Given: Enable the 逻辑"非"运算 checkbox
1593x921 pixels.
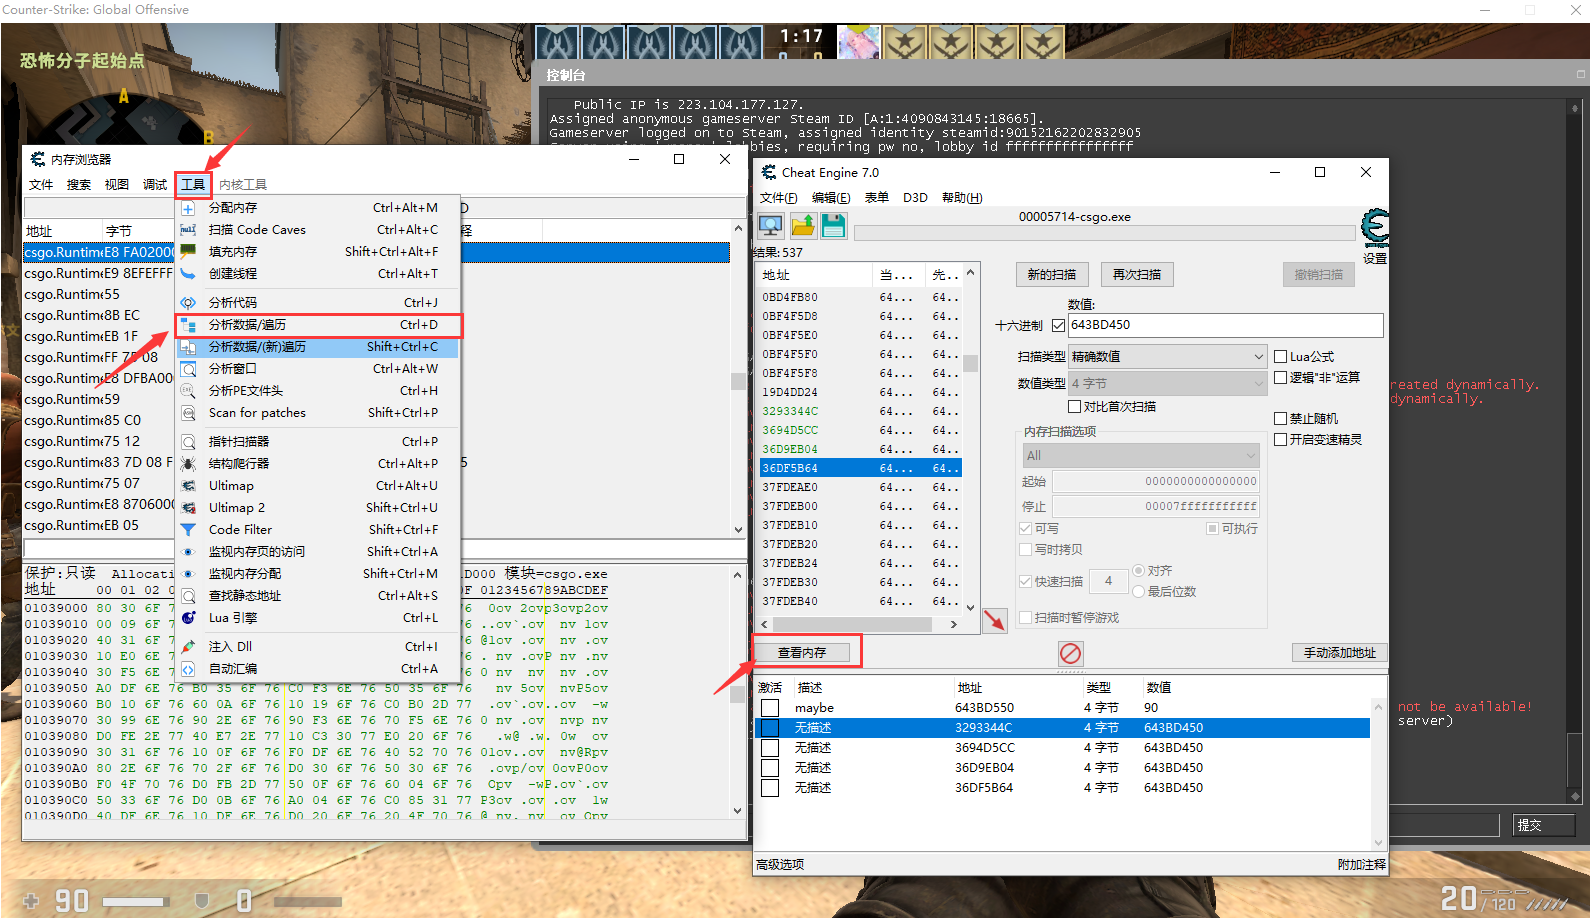Looking at the screenshot, I should 1280,378.
